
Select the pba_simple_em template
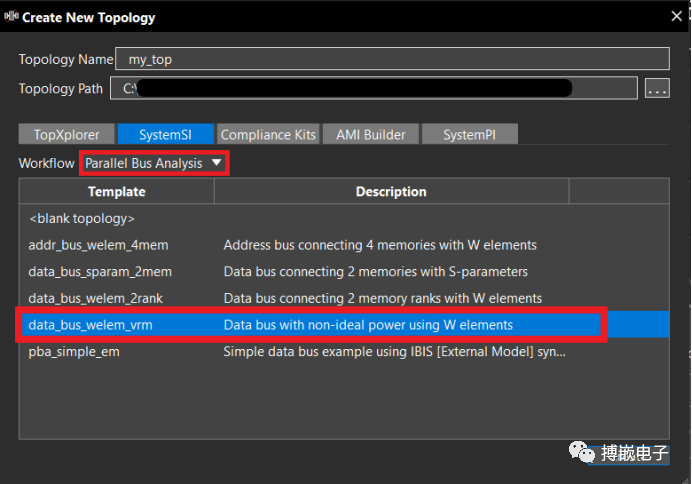pyautogui.click(x=74, y=352)
